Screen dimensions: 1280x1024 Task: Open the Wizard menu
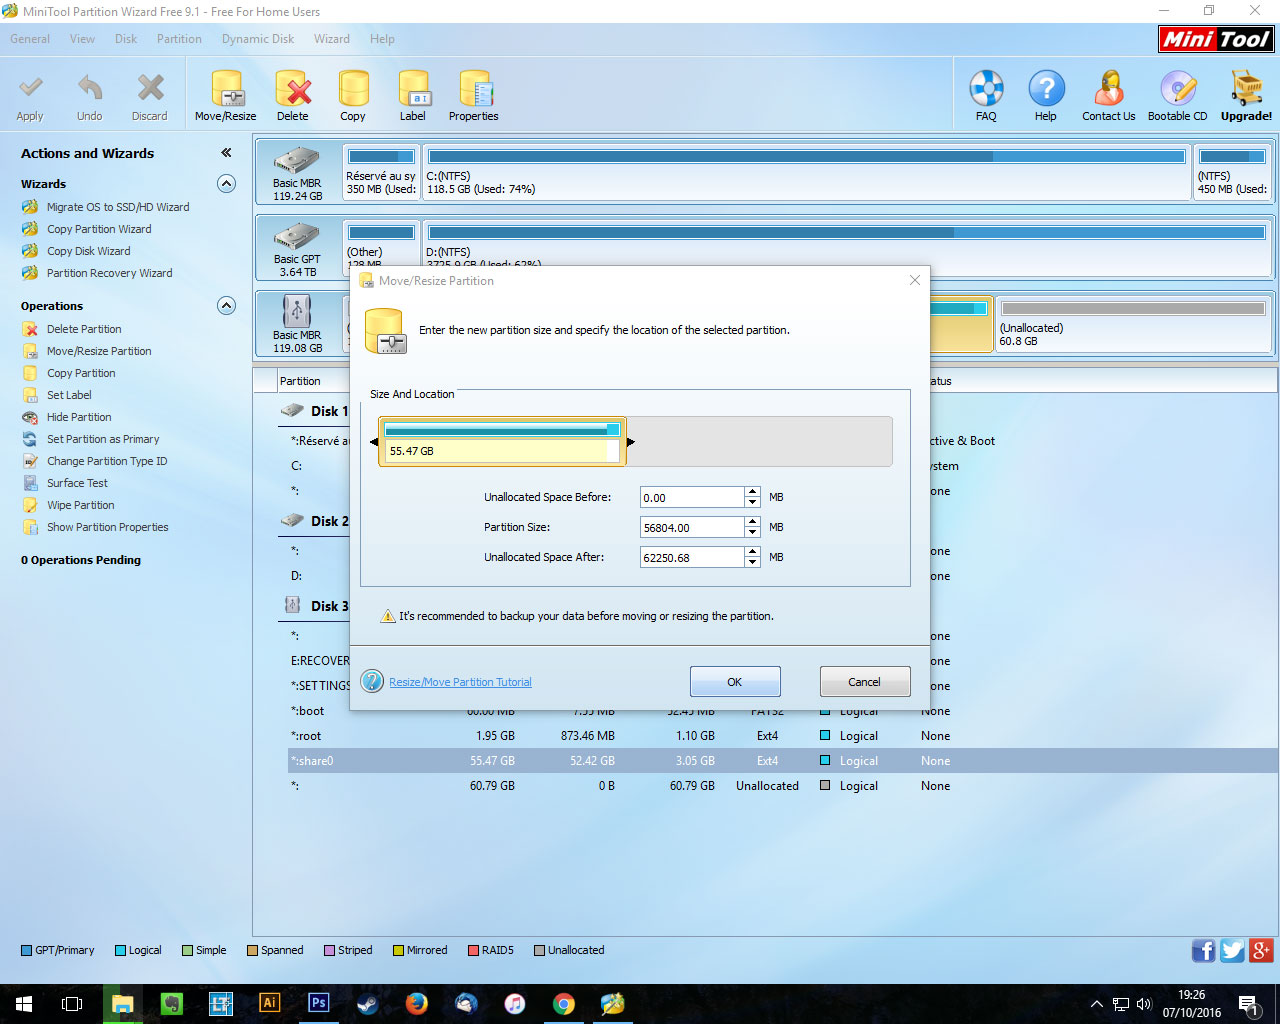point(332,39)
